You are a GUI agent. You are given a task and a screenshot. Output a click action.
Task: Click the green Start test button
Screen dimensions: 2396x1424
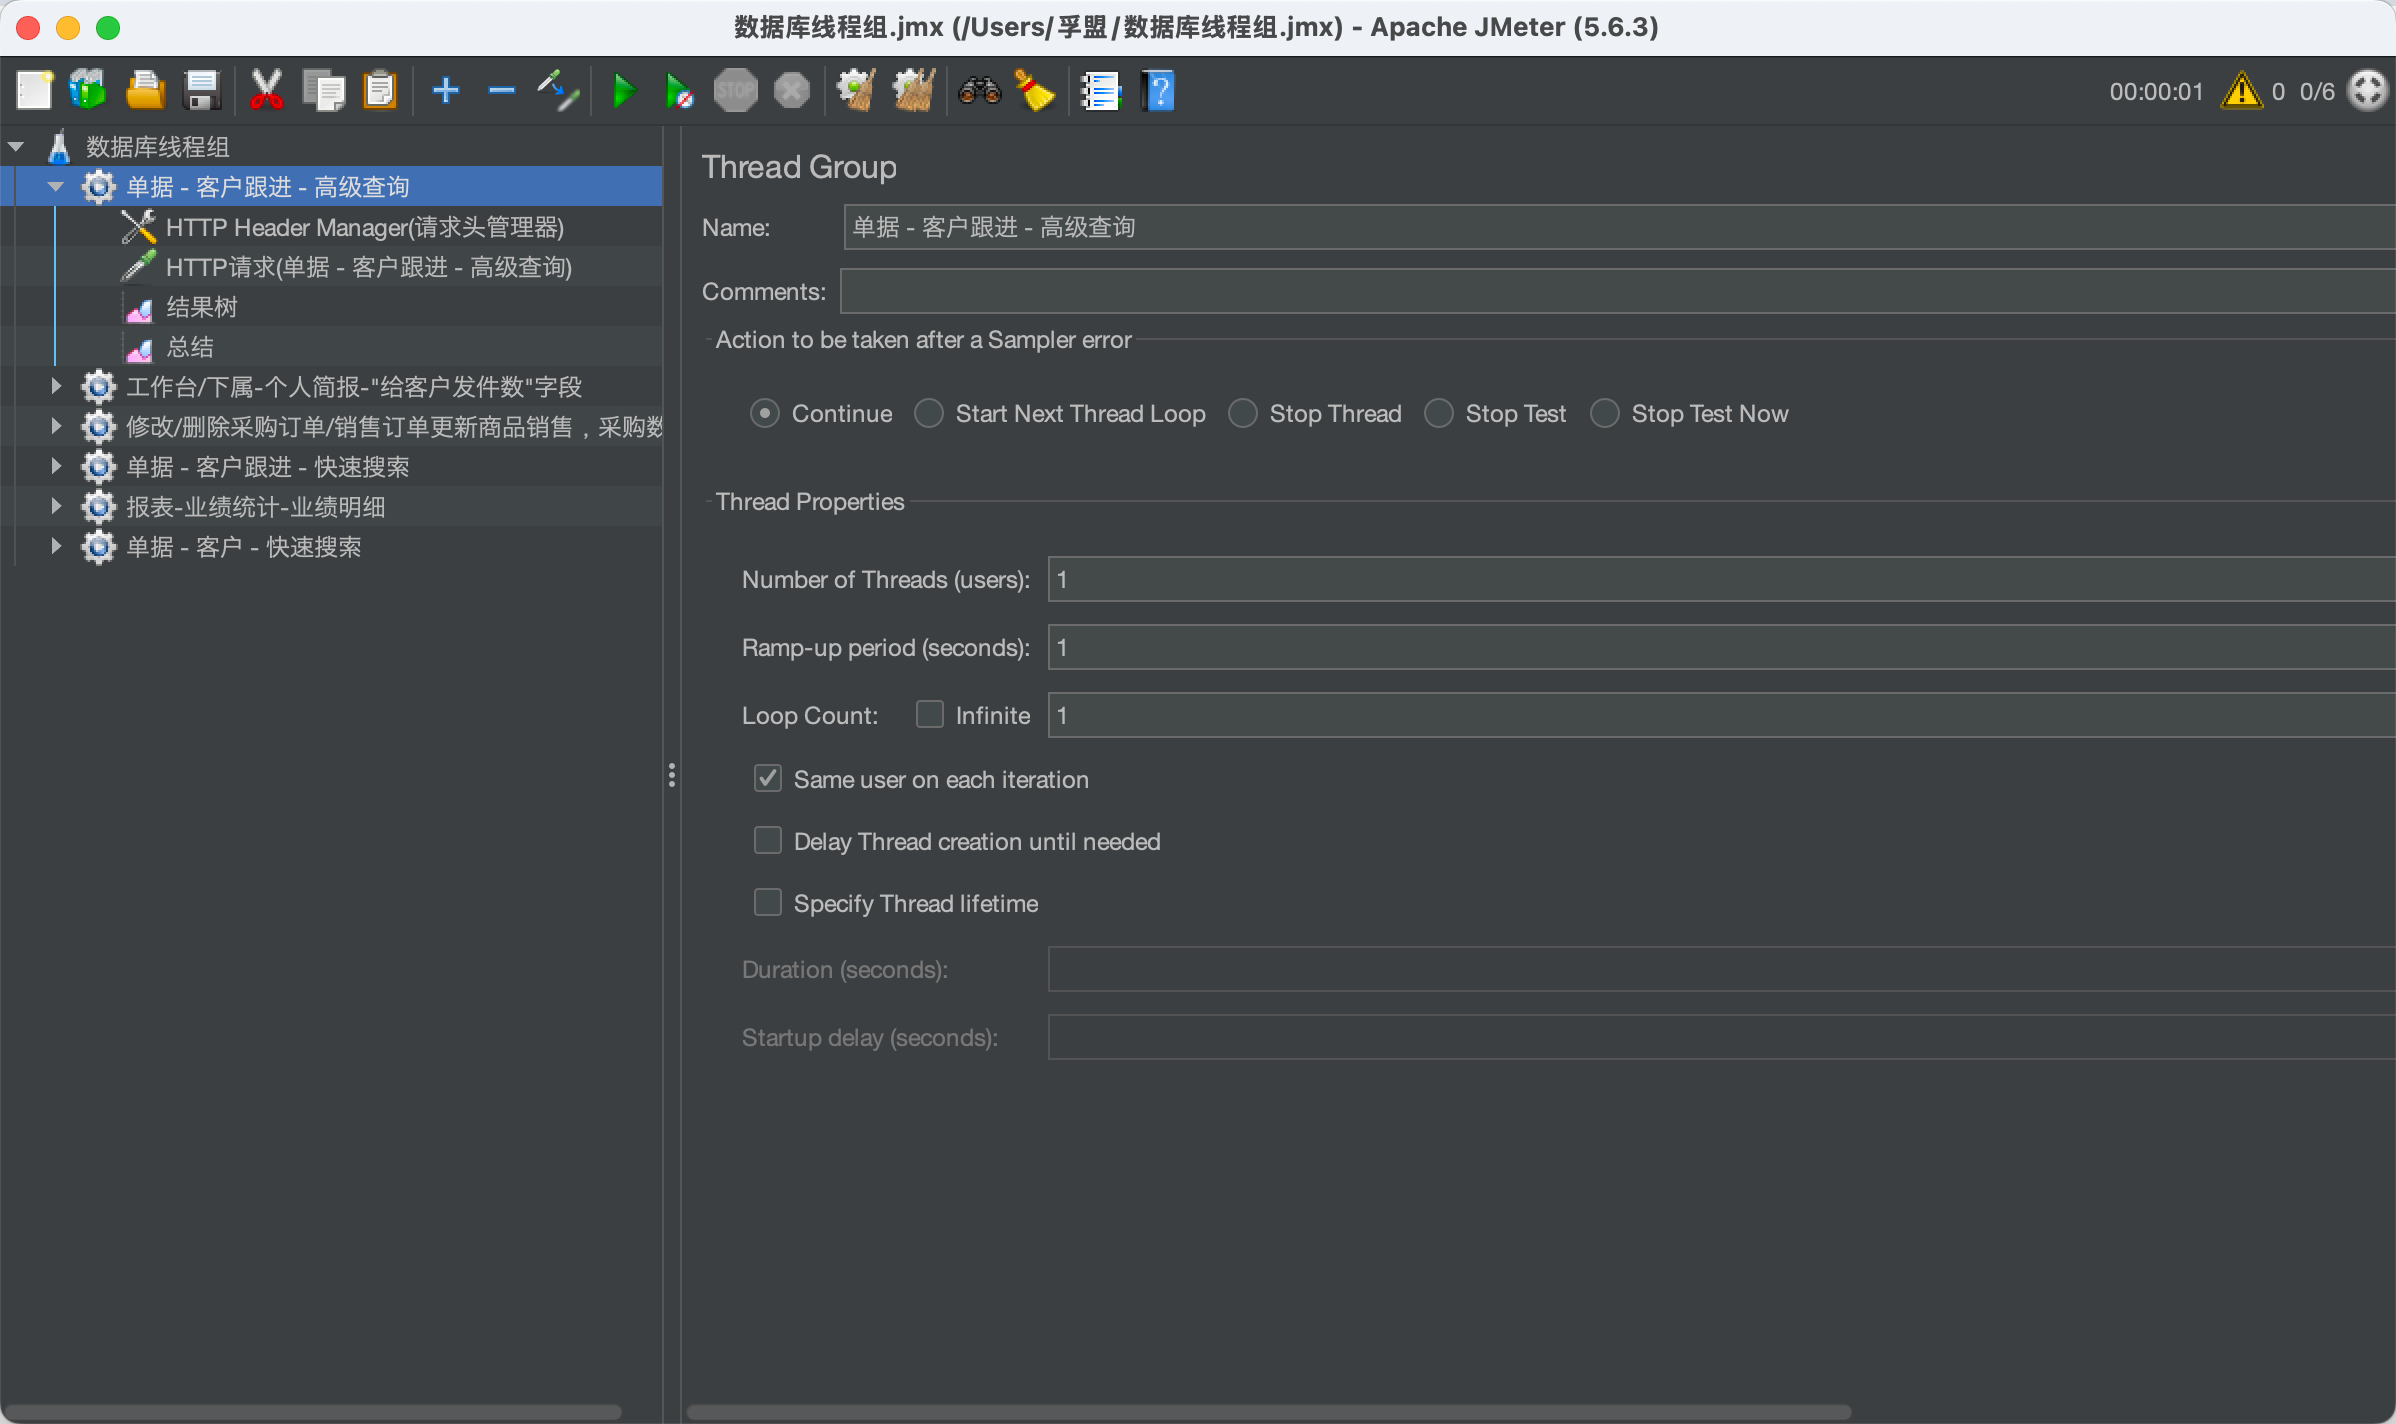pos(623,91)
